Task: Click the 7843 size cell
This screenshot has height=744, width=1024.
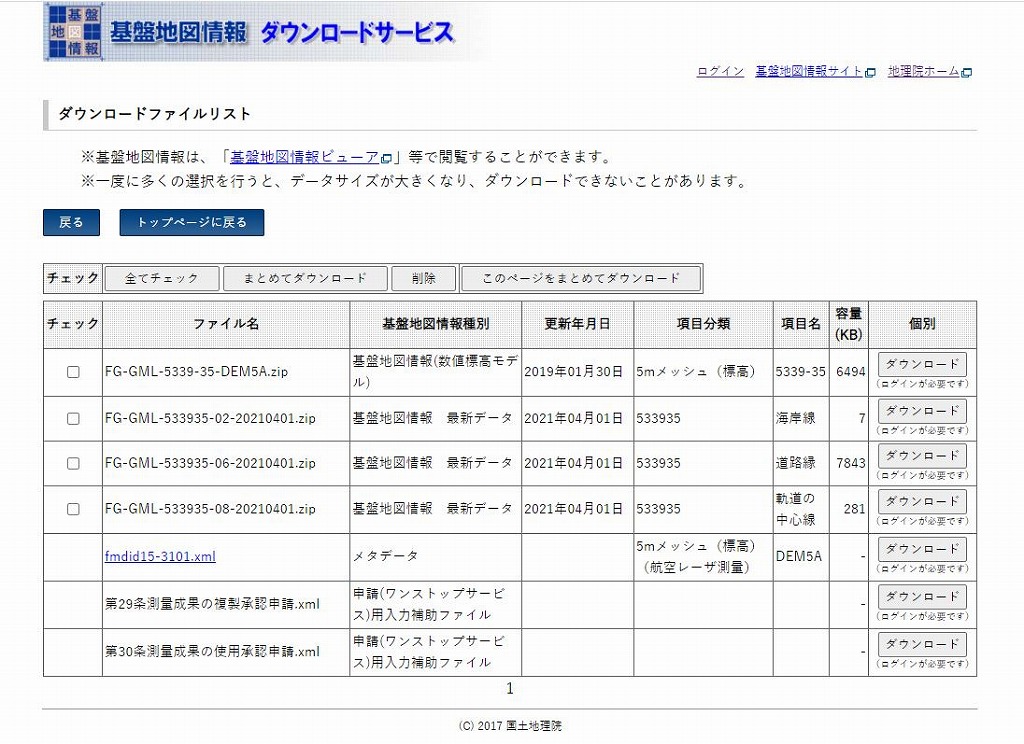Action: pos(851,463)
